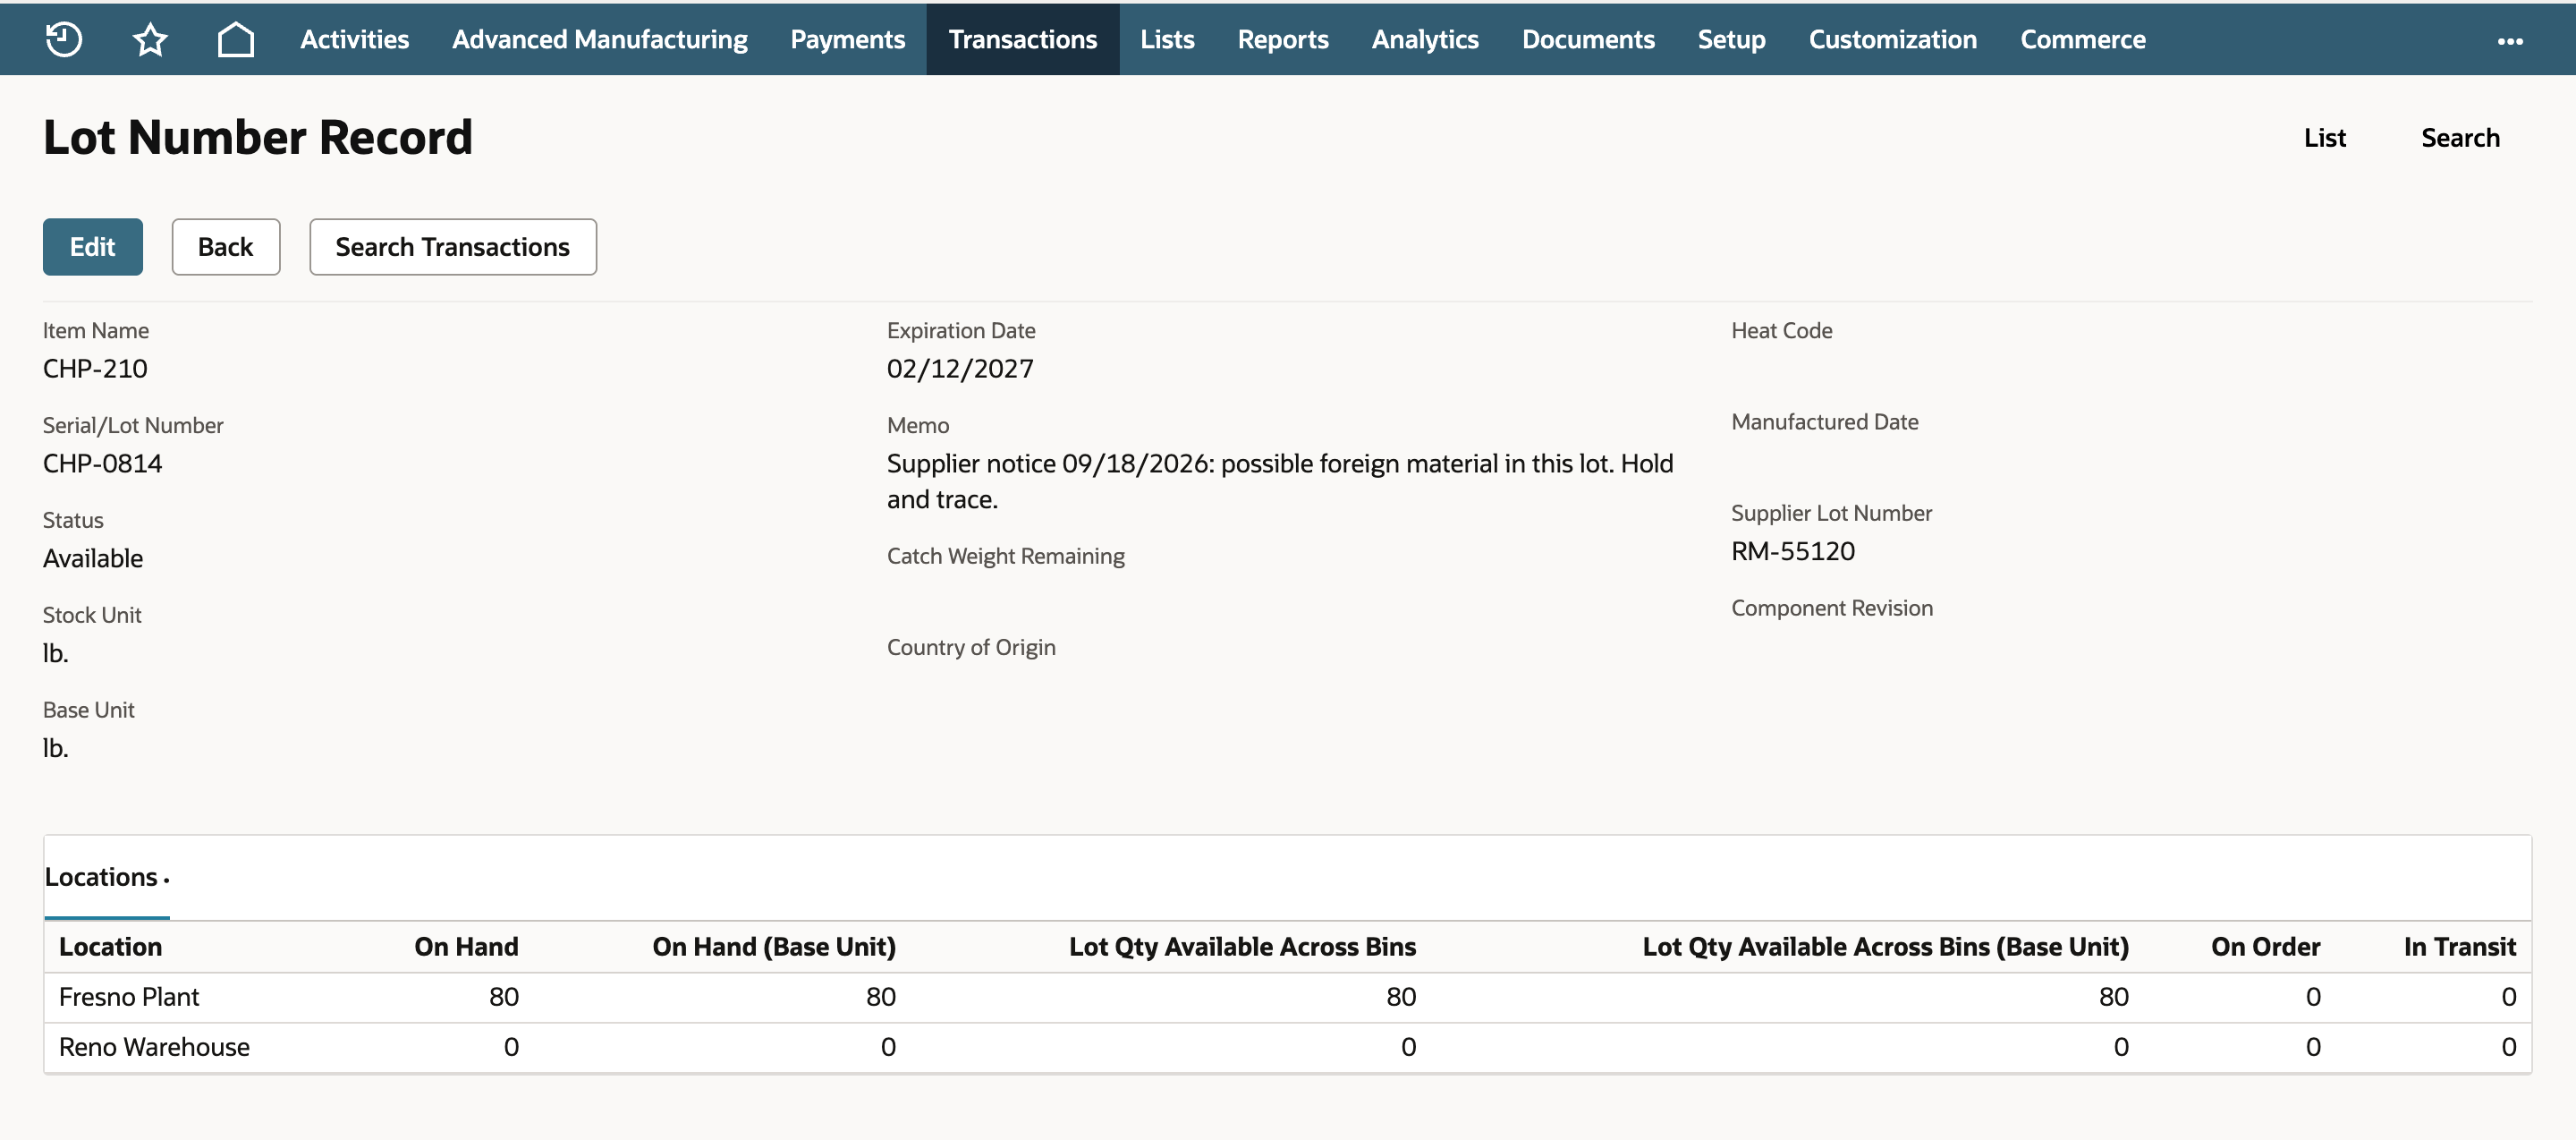Click Fresno Plant On Hand value 80

click(x=503, y=997)
